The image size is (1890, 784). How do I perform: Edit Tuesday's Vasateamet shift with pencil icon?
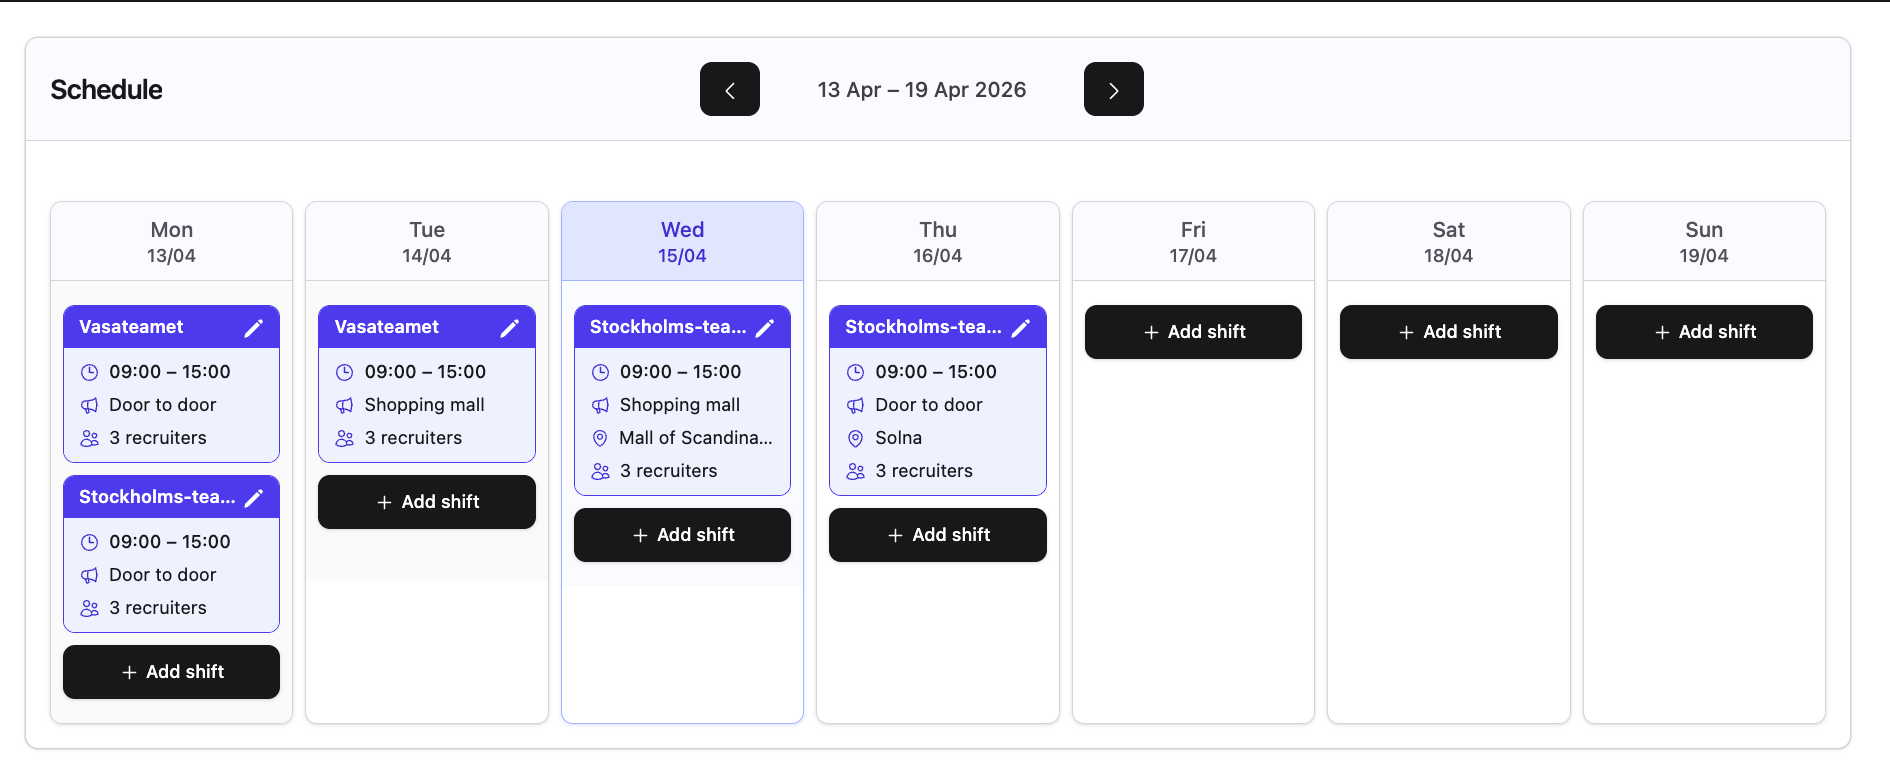tap(510, 328)
